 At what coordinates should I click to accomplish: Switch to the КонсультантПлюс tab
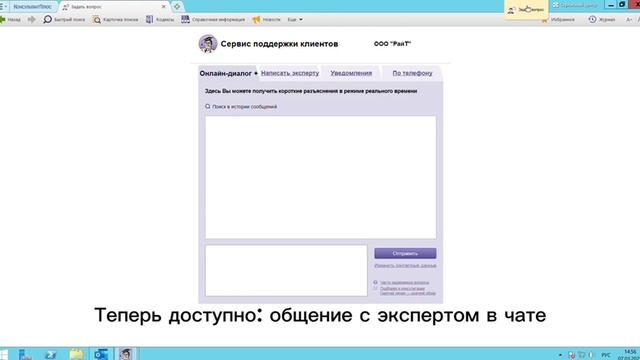point(33,7)
